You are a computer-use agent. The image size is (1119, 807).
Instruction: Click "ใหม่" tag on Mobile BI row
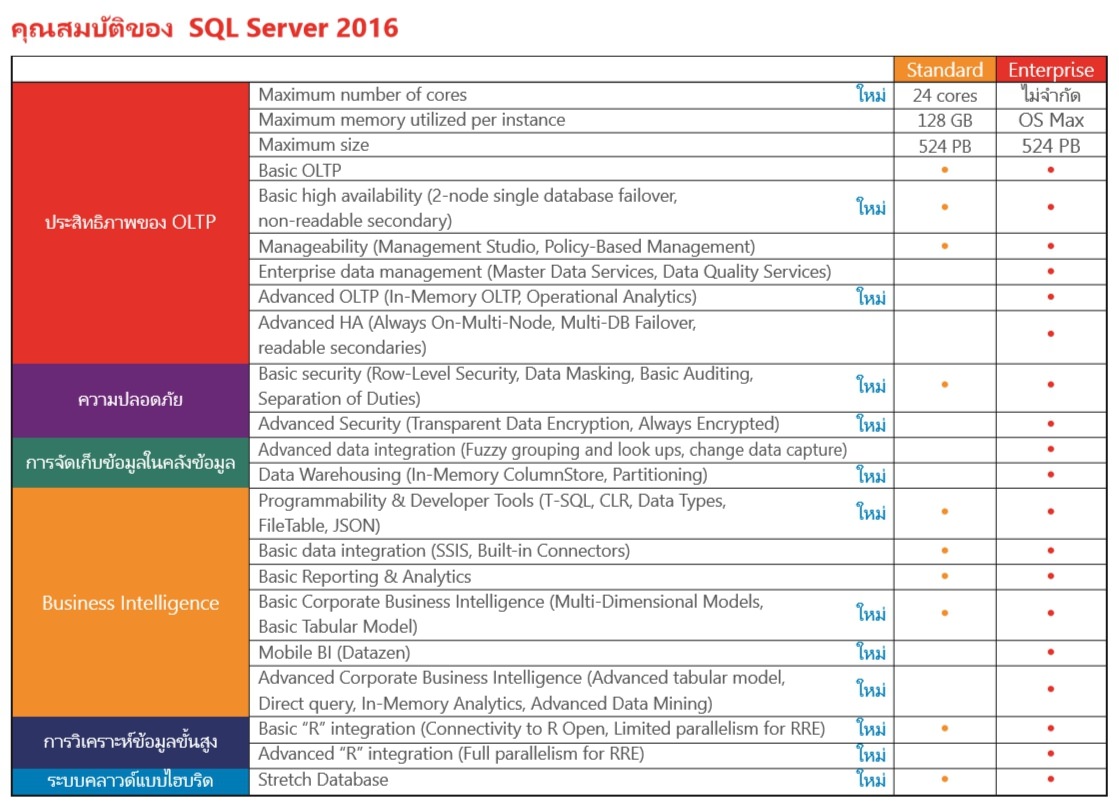pyautogui.click(x=871, y=652)
